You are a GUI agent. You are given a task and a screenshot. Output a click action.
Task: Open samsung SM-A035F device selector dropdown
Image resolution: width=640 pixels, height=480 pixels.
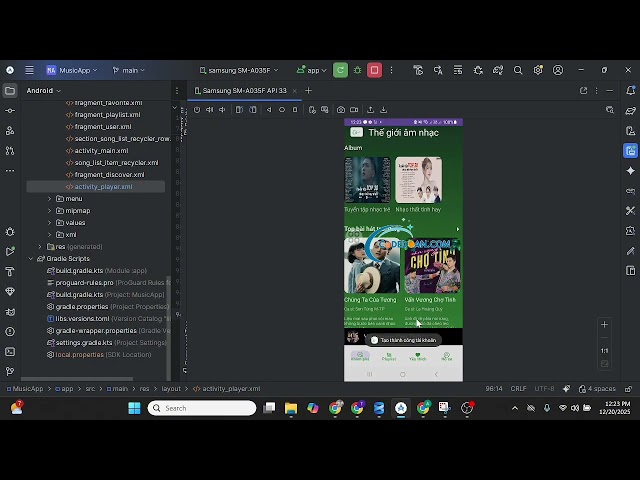[x=239, y=70]
